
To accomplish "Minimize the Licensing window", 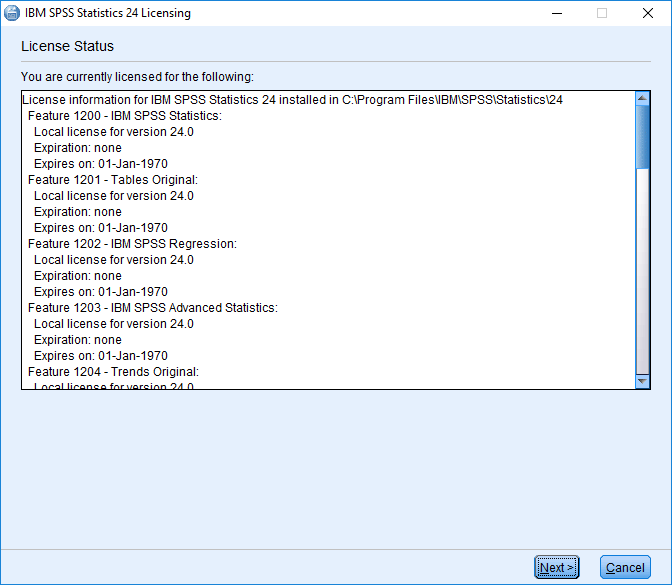I will 557,13.
